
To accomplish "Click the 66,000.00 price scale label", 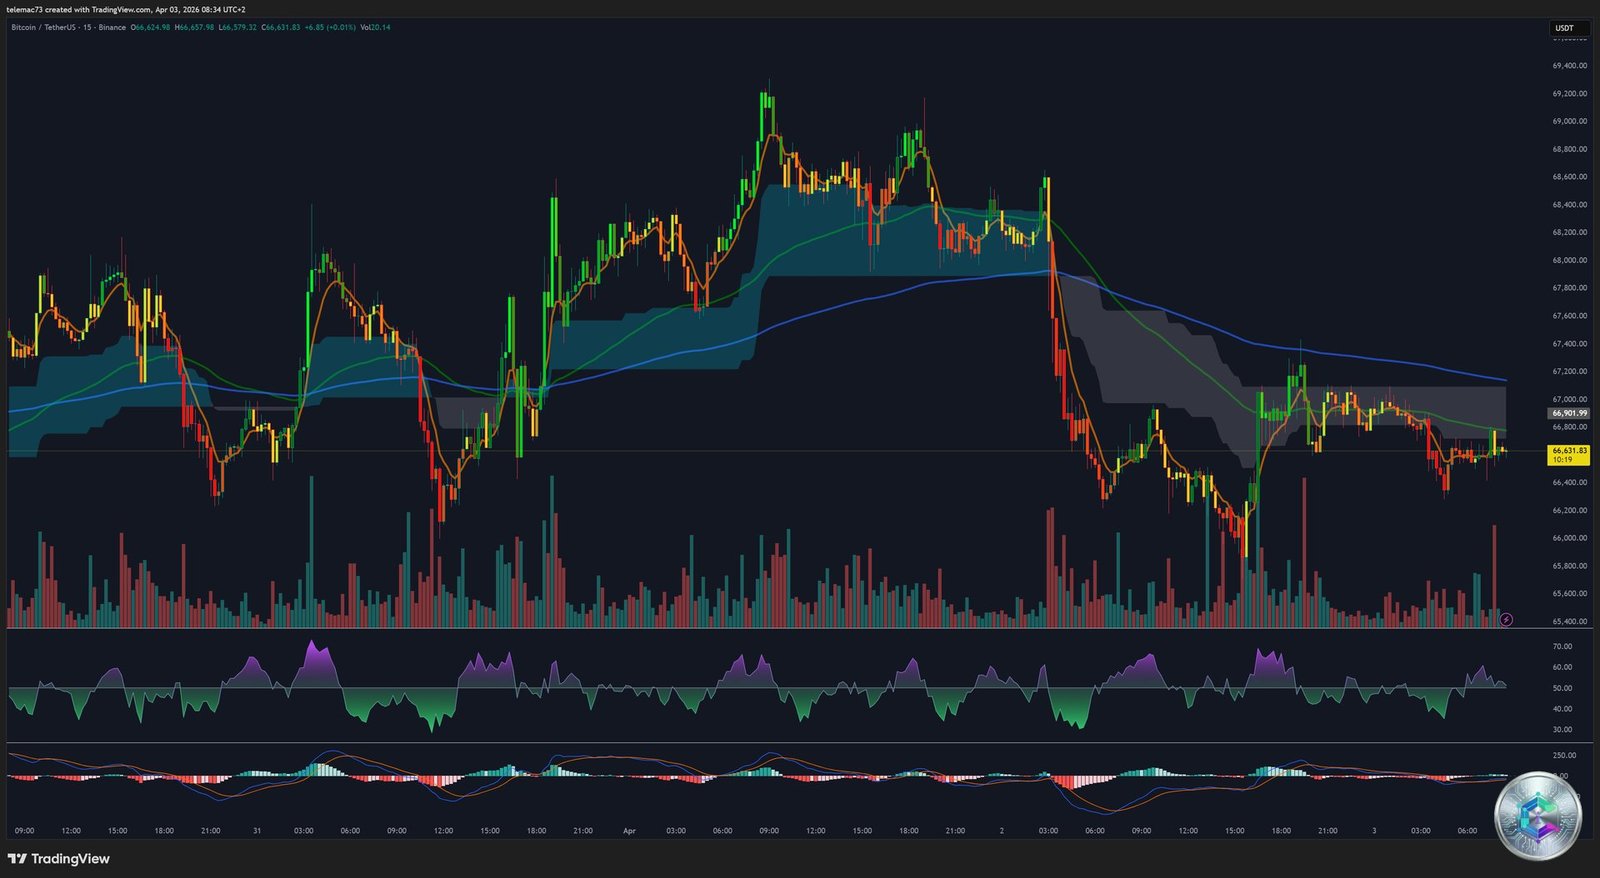I will point(1569,538).
